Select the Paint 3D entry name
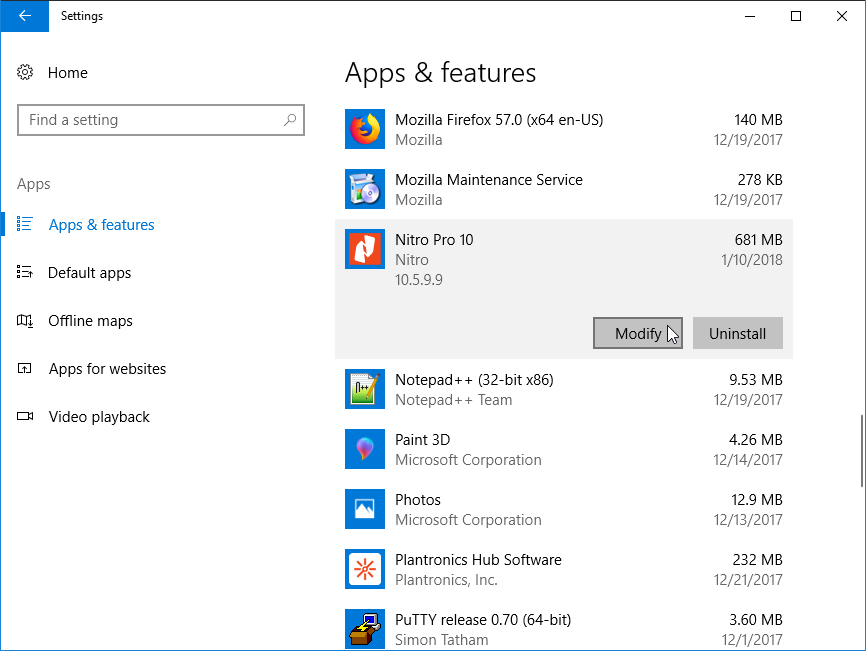This screenshot has width=866, height=651. coord(423,440)
